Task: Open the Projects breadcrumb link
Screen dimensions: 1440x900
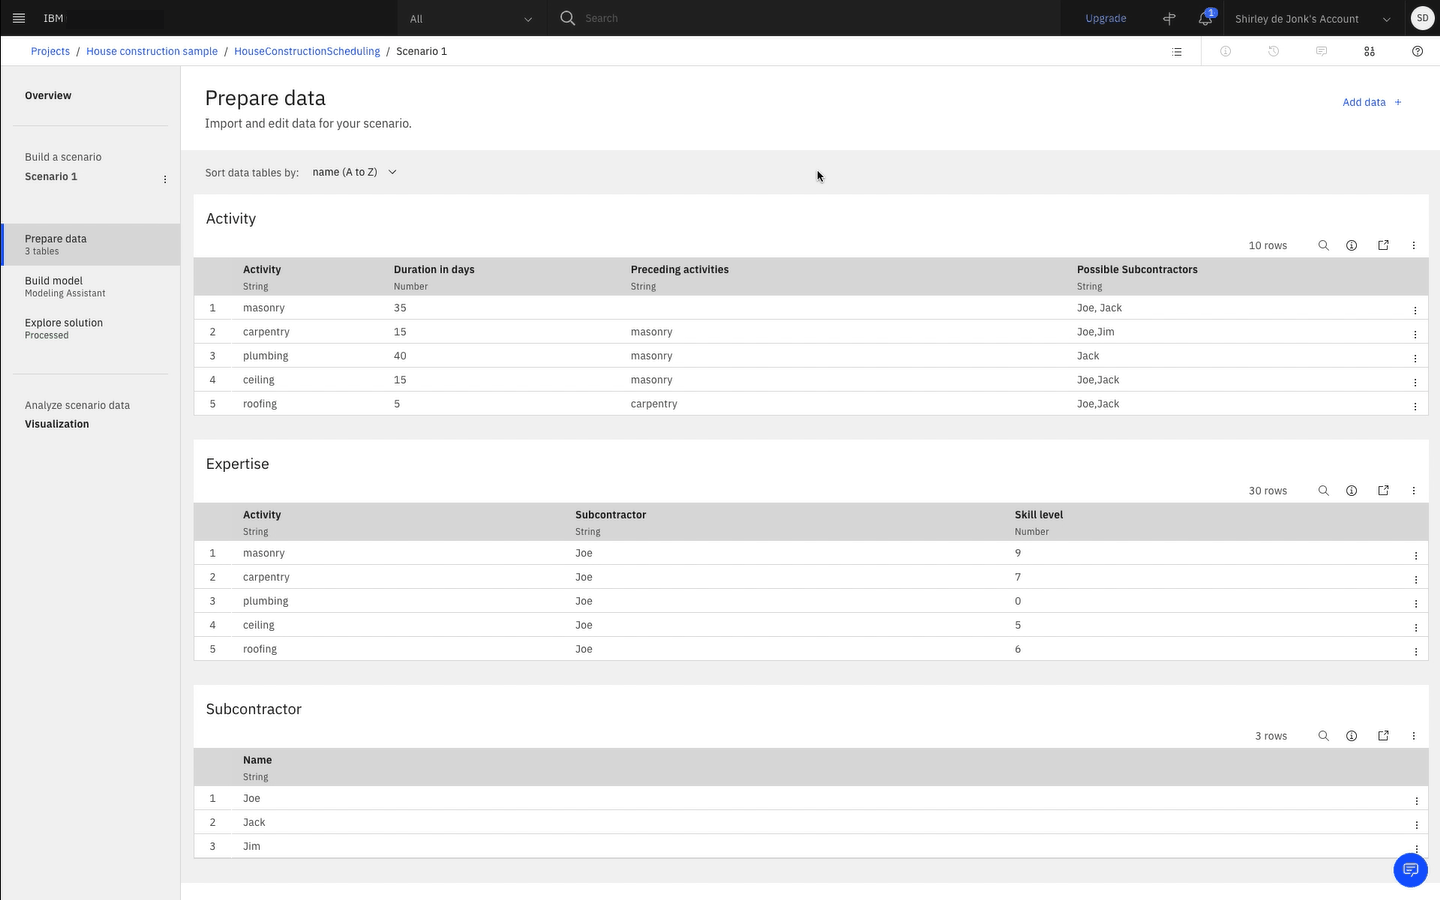Action: click(50, 51)
